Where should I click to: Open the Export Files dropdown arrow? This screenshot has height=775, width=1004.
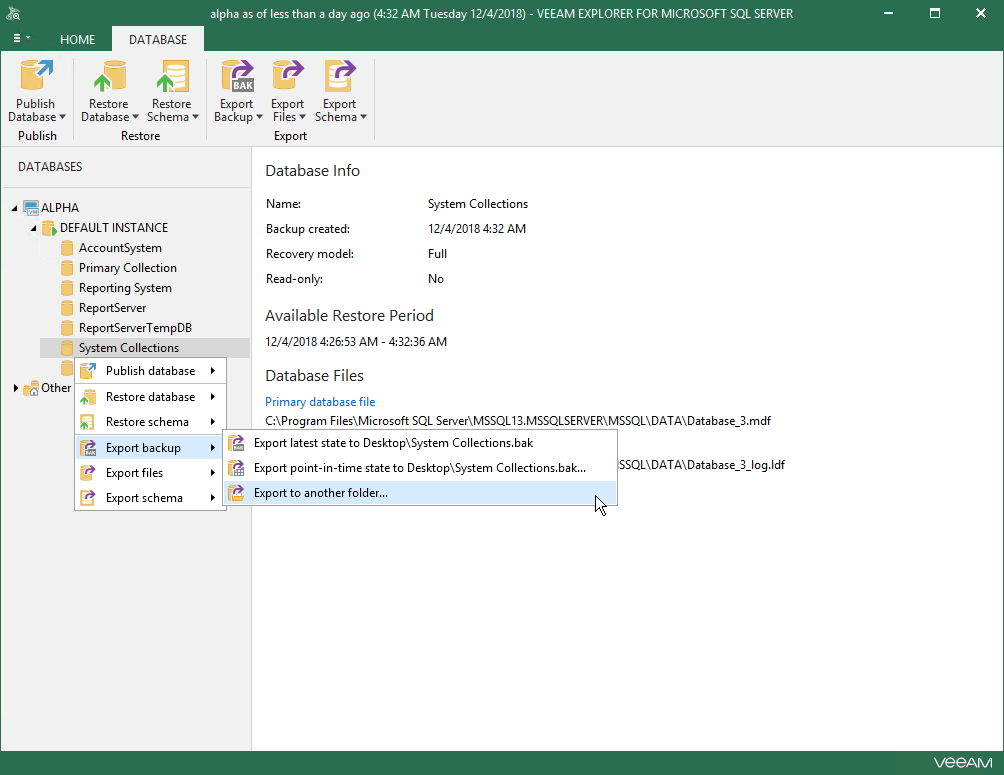302,117
